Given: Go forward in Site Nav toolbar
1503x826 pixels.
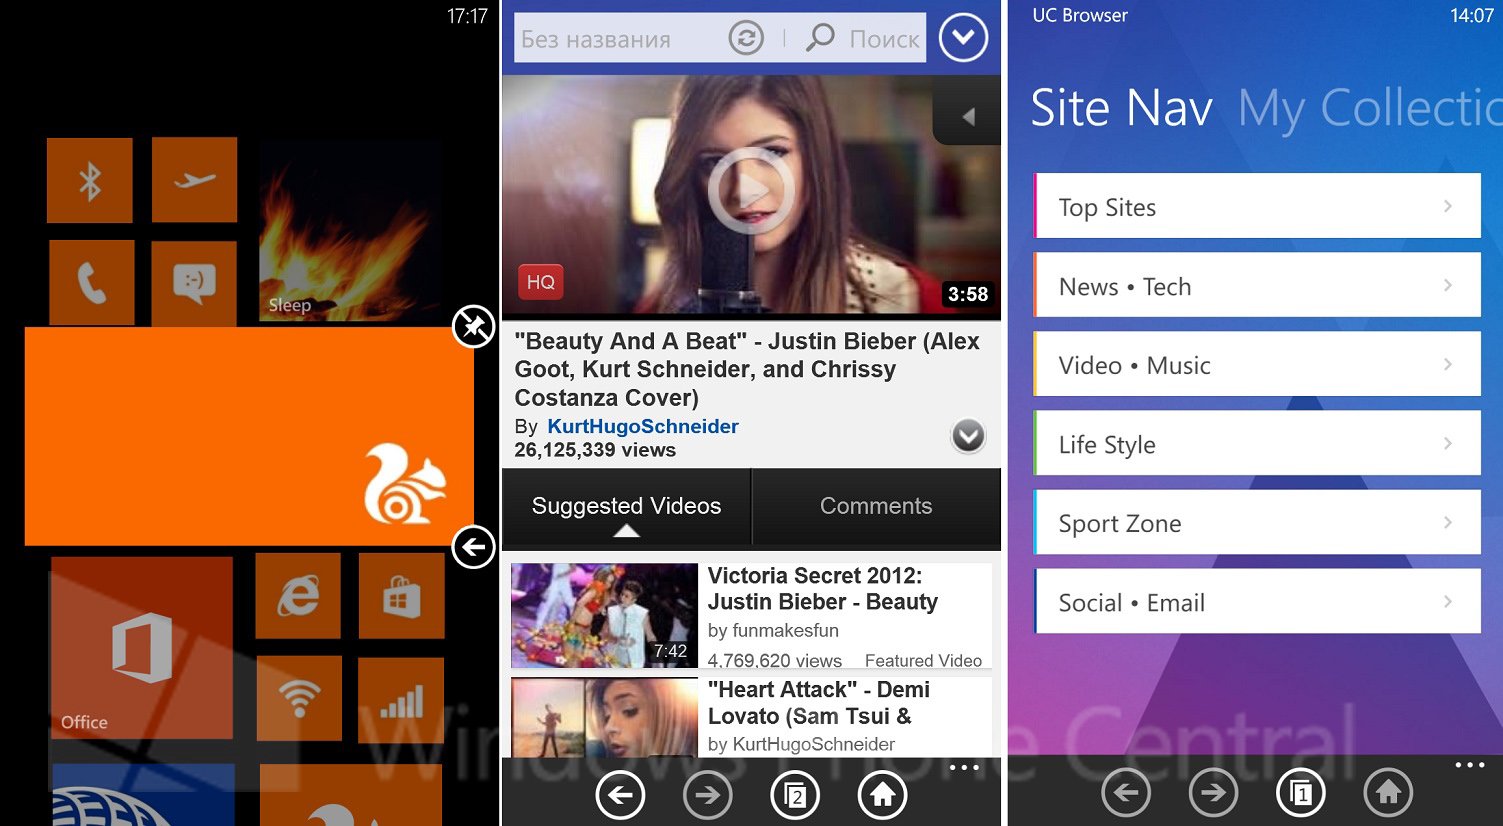Looking at the screenshot, I should tap(1213, 793).
